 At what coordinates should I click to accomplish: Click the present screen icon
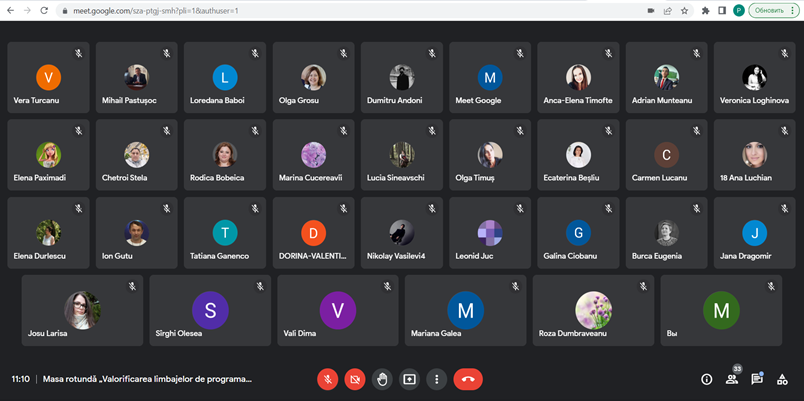point(409,379)
